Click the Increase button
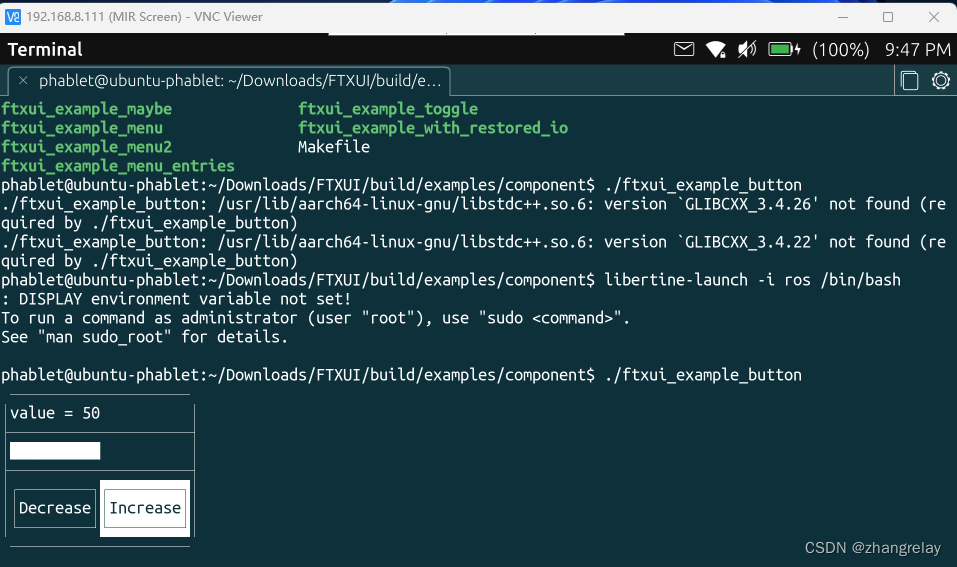957x567 pixels. [x=145, y=508]
